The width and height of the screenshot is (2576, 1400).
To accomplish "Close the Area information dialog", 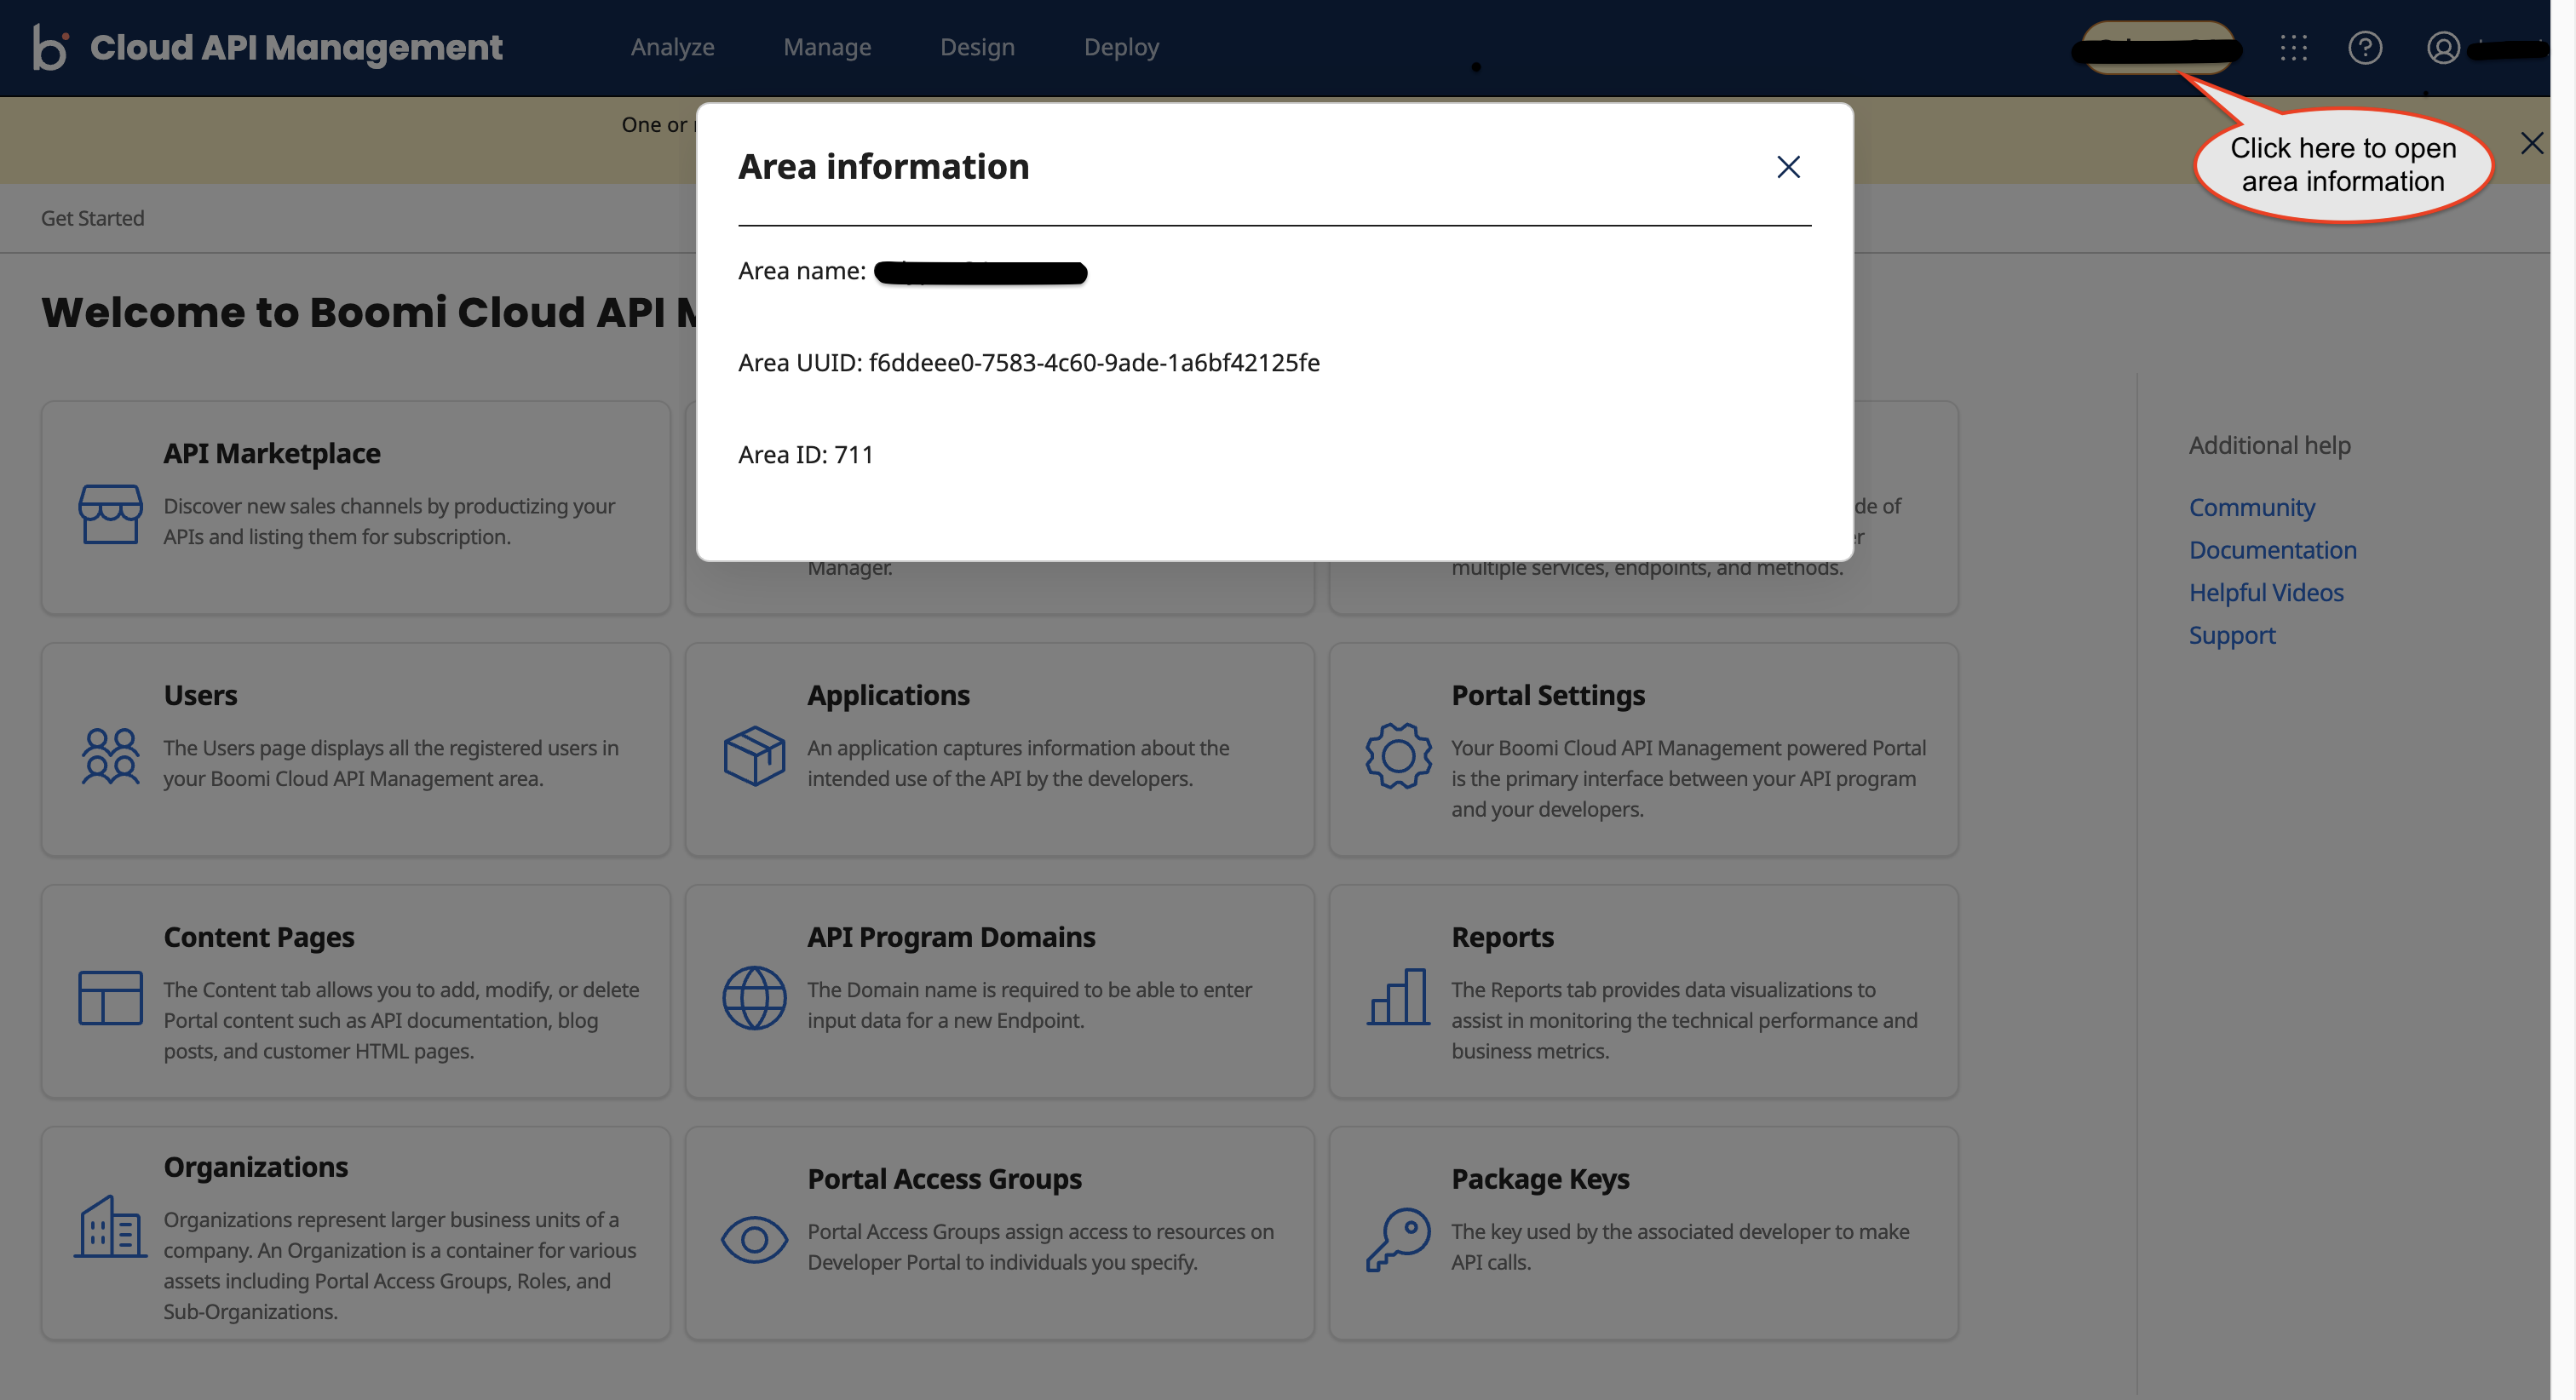I will (x=1788, y=167).
